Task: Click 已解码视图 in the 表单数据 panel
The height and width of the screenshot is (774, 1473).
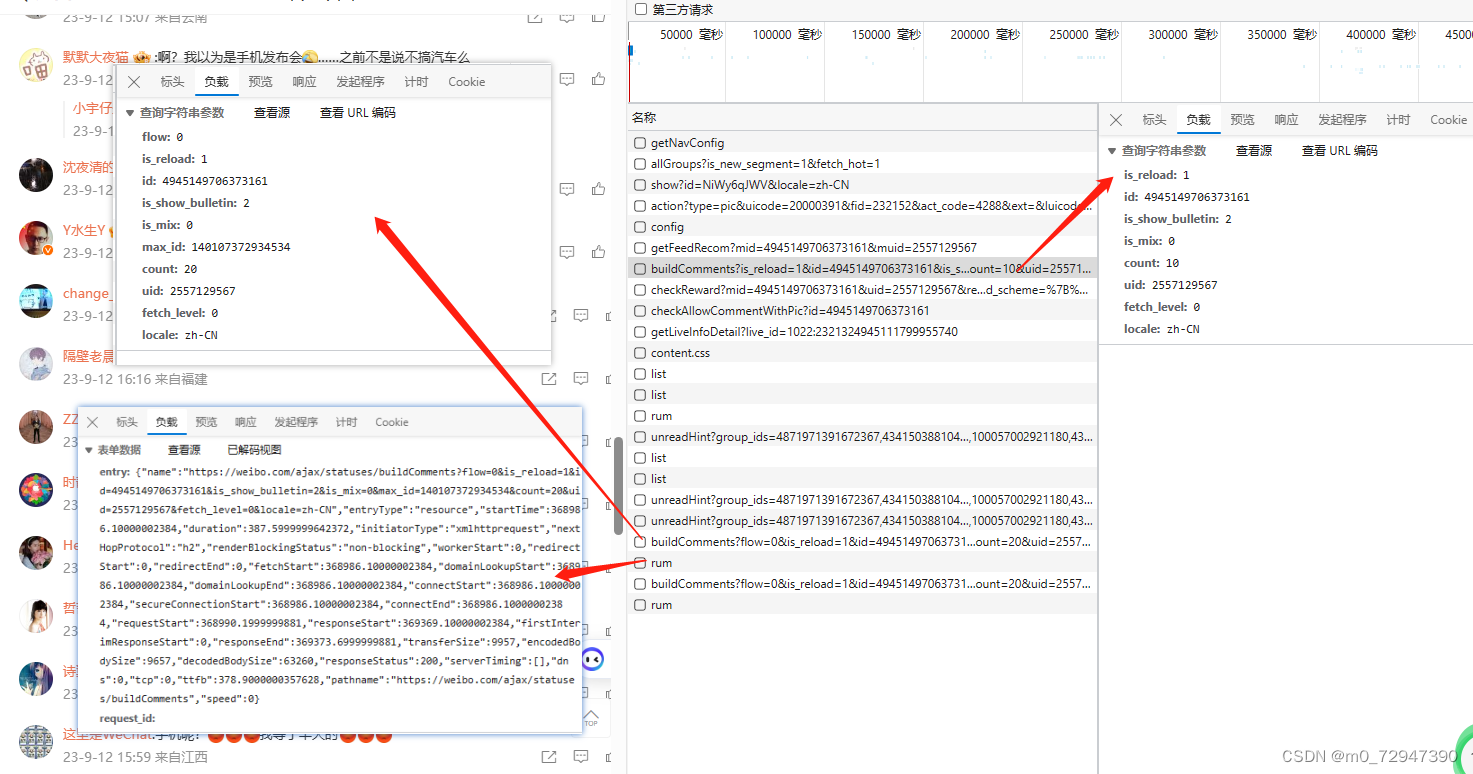Action: 254,450
